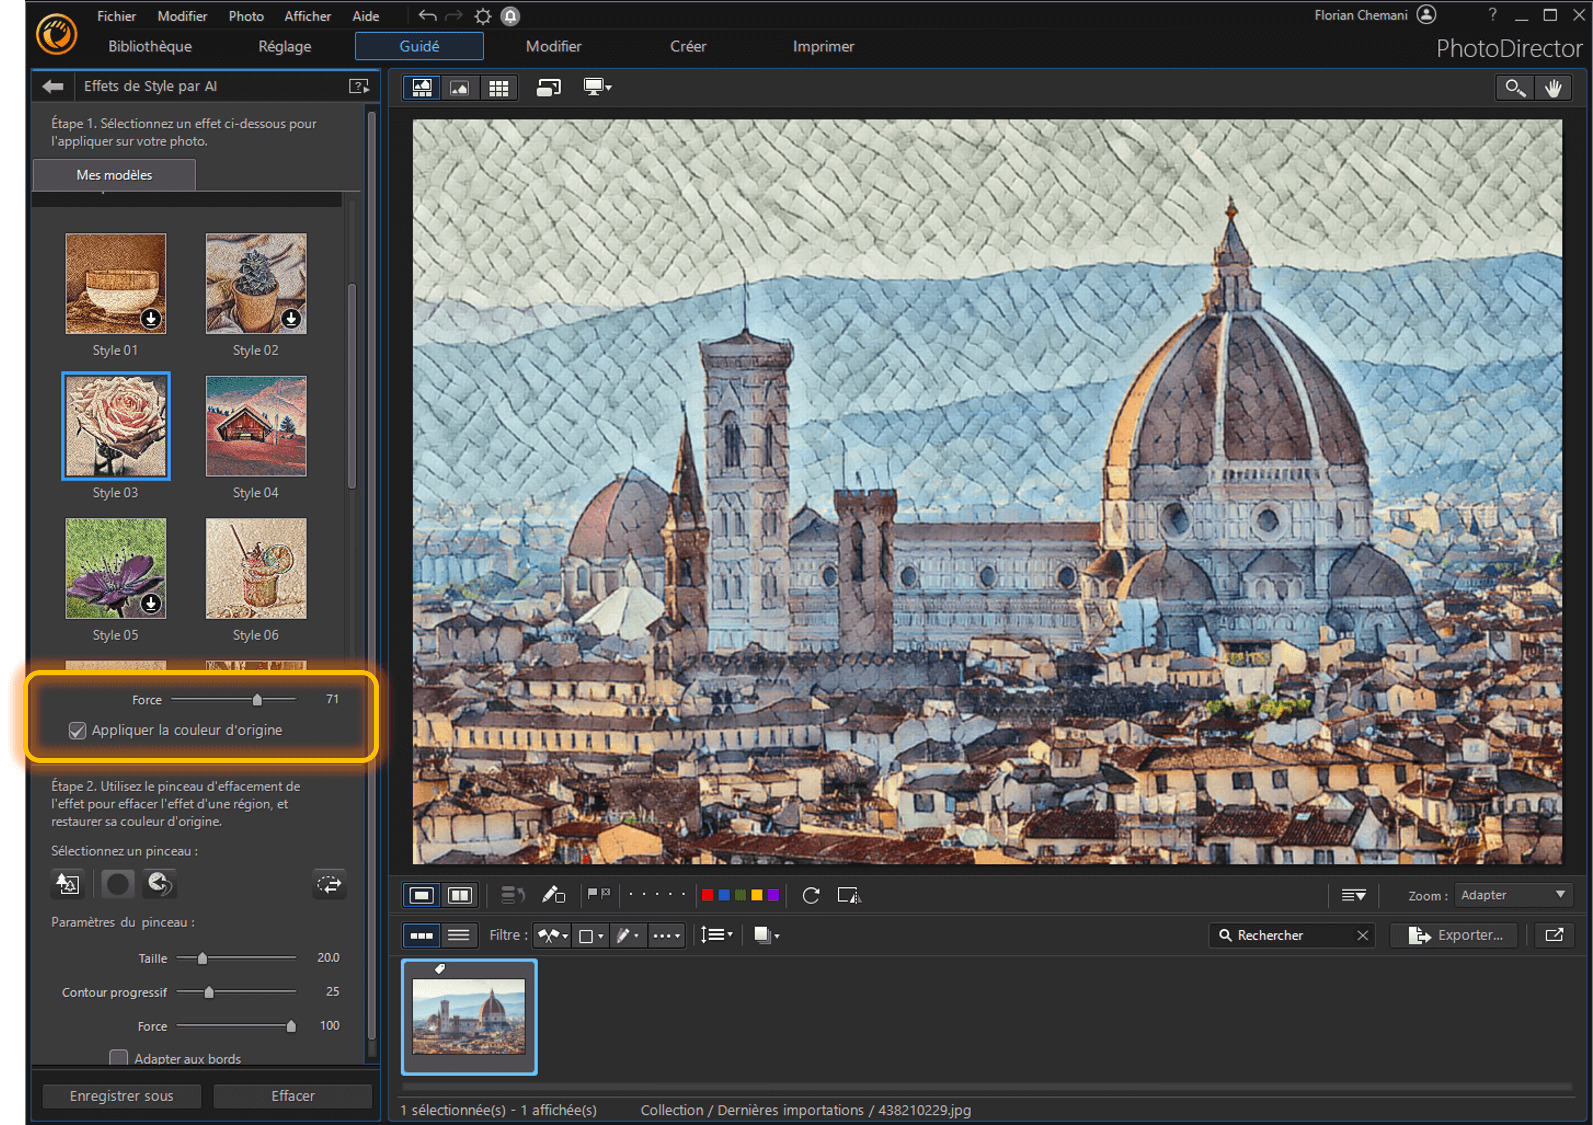
Task: Open notifications bell icon
Action: tap(510, 16)
